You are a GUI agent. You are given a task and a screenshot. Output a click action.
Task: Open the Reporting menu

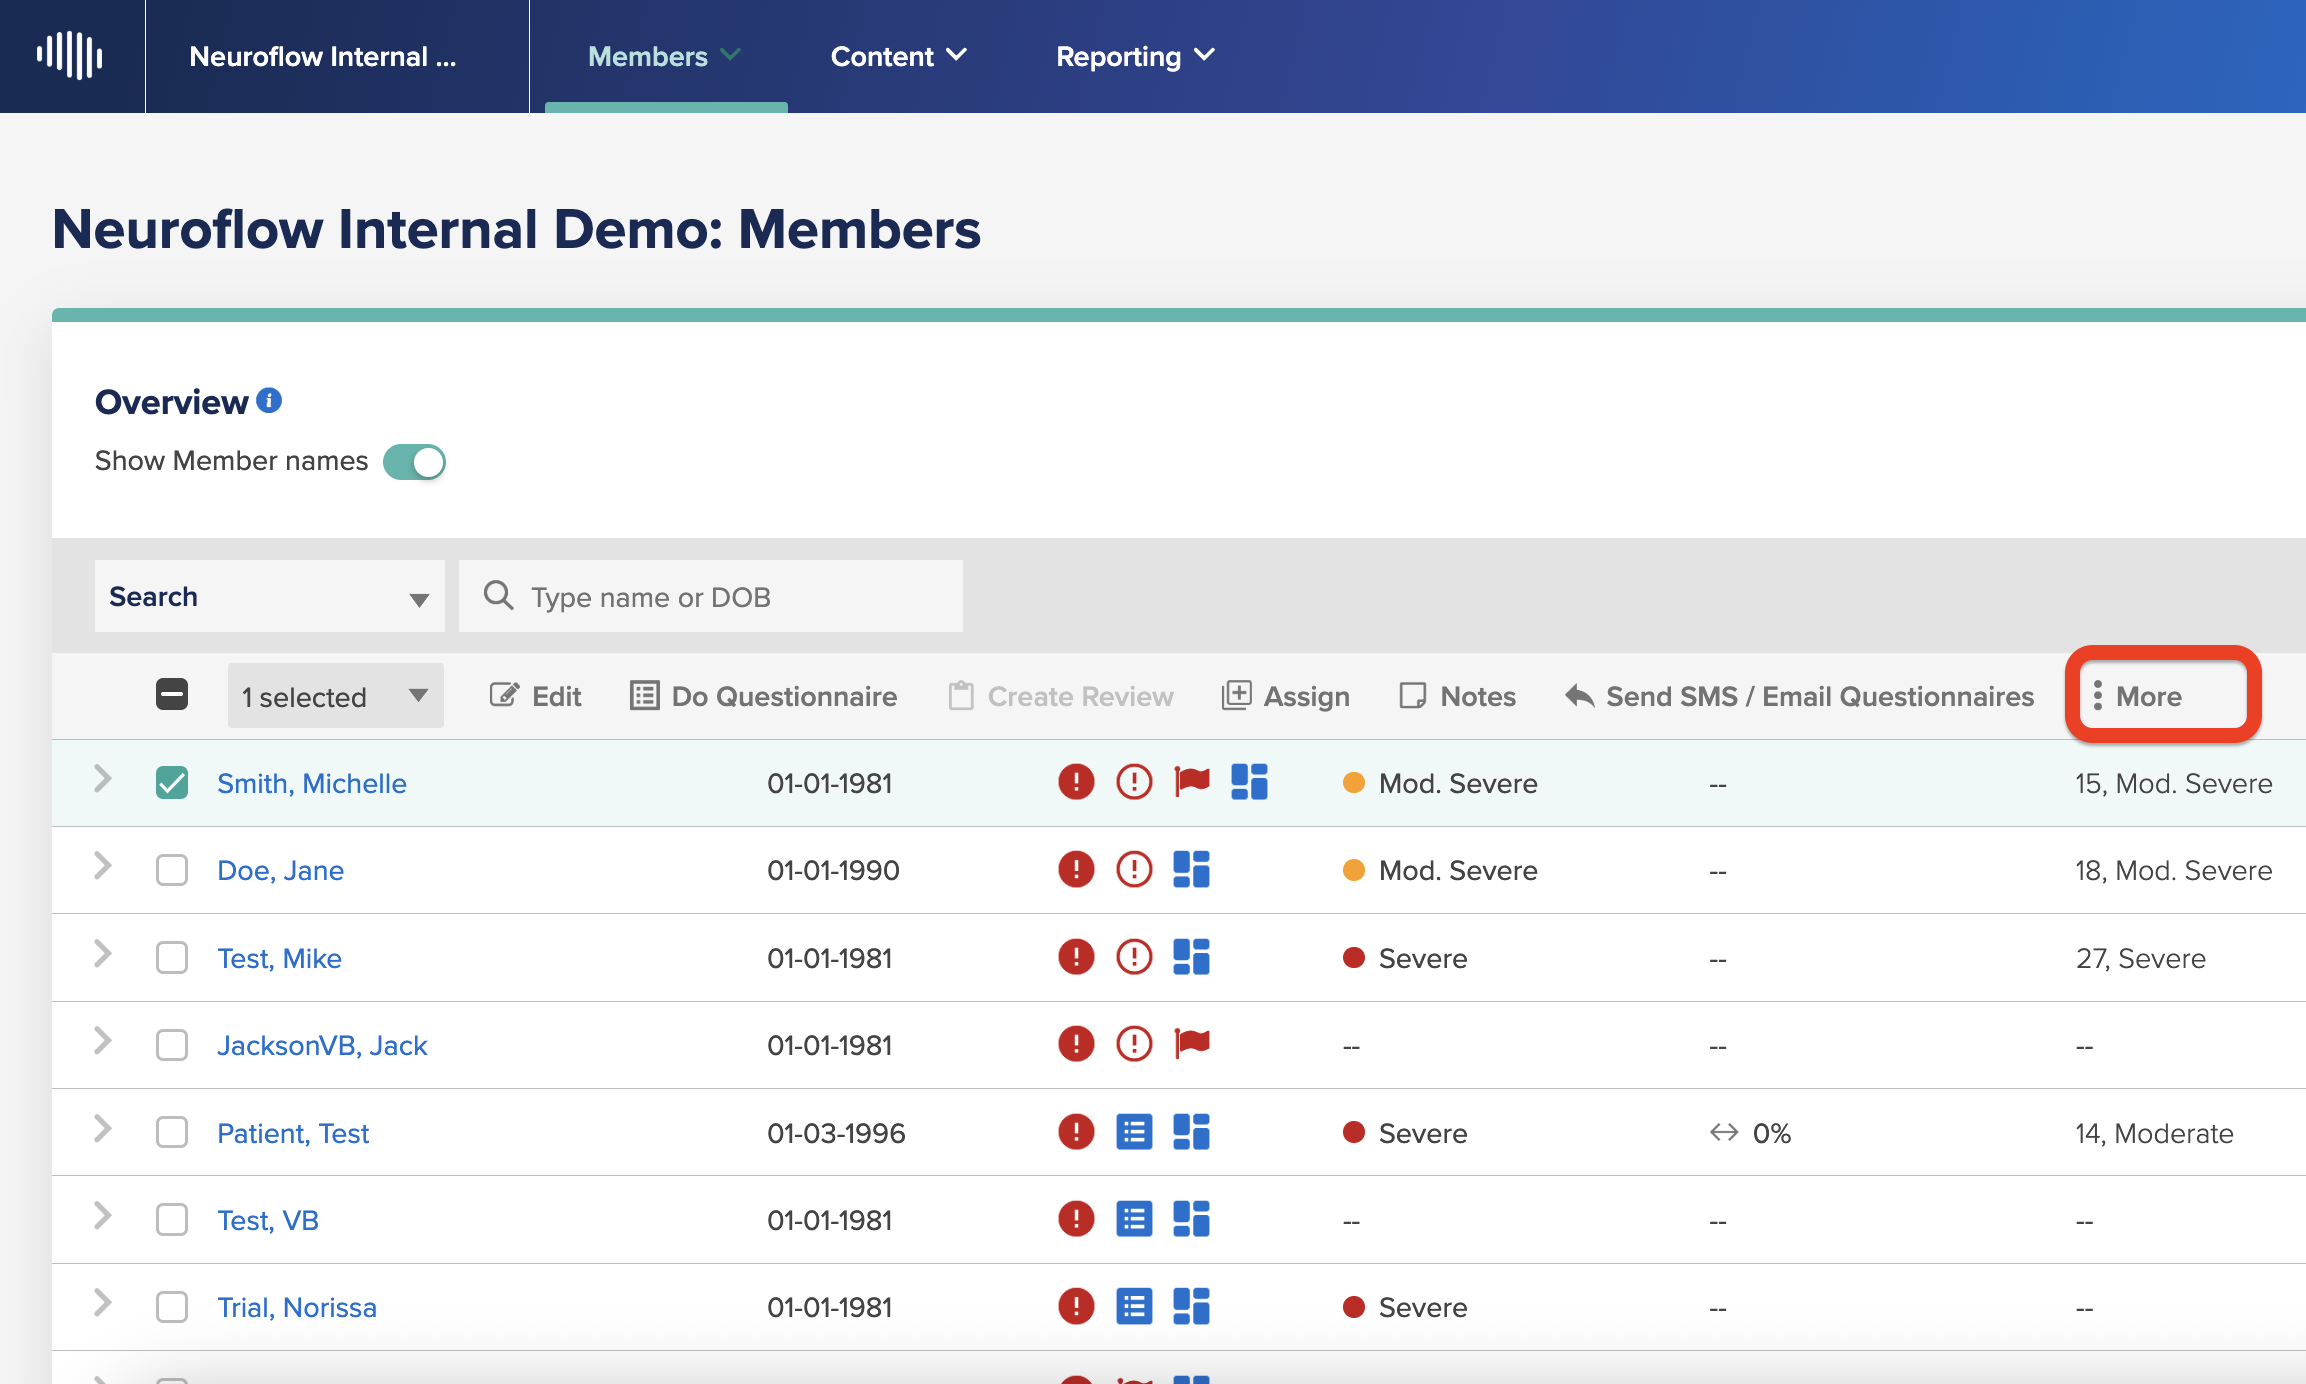click(1135, 56)
